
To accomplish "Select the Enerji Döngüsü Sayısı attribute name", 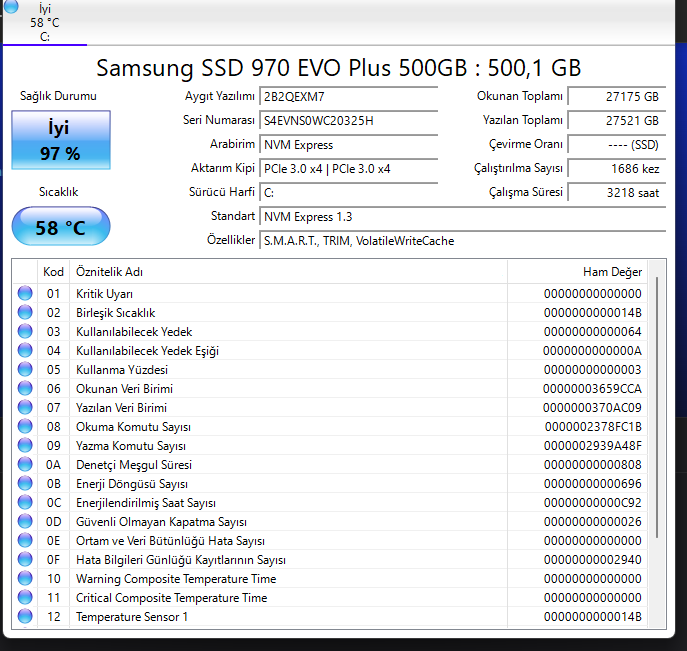I will coord(132,484).
